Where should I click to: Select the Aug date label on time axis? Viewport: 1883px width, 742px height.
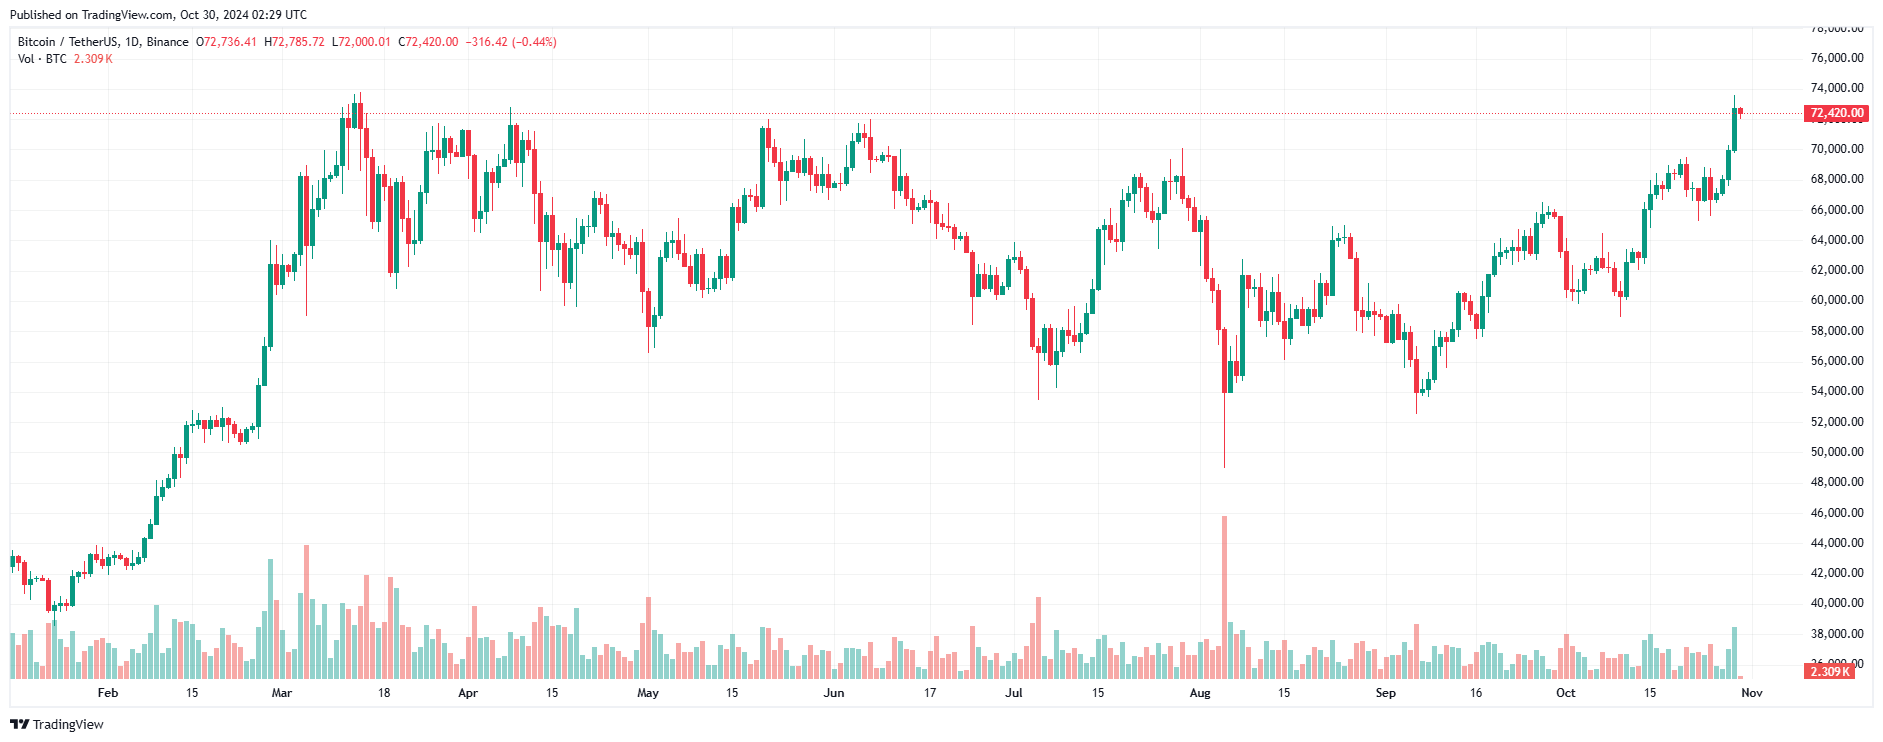[1200, 693]
